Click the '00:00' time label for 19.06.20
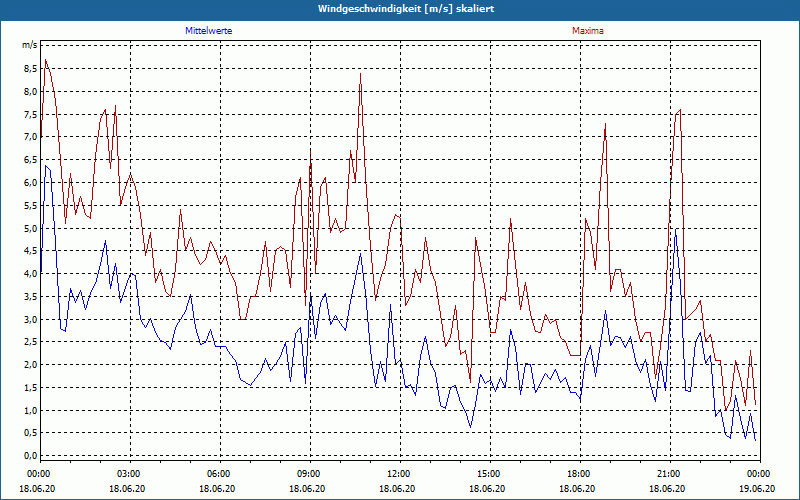Screen dimensions: 800x500 pos(757,474)
